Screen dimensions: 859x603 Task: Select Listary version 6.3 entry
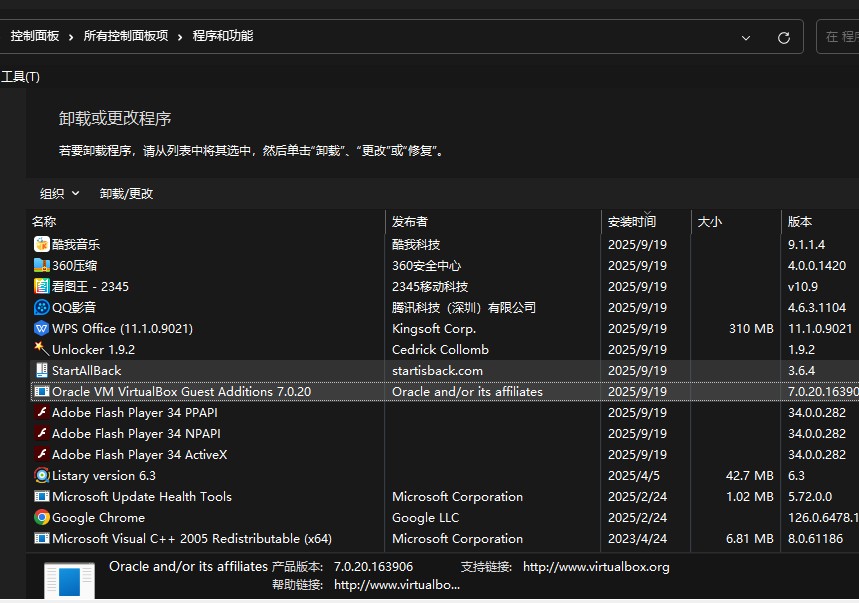point(104,475)
